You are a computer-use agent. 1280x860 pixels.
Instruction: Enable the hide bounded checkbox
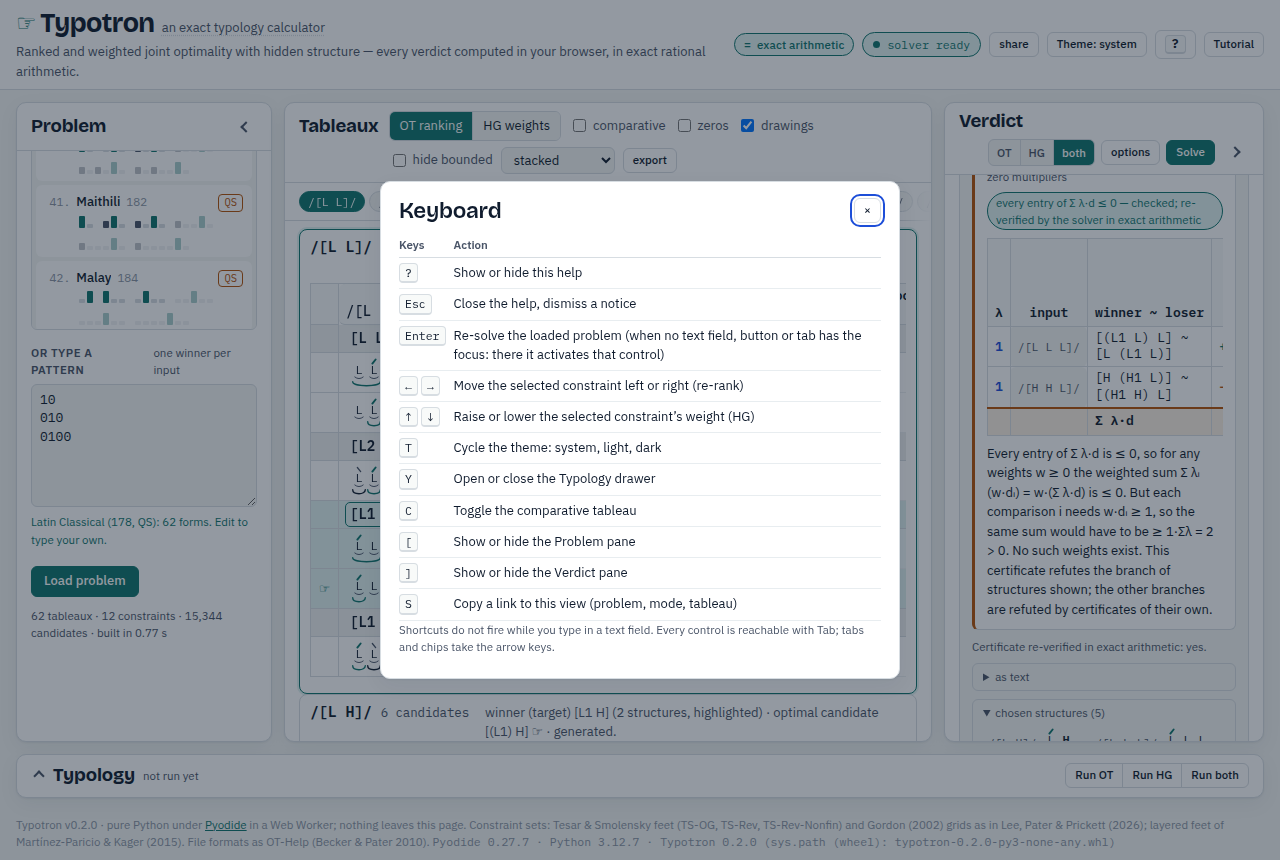click(x=399, y=160)
